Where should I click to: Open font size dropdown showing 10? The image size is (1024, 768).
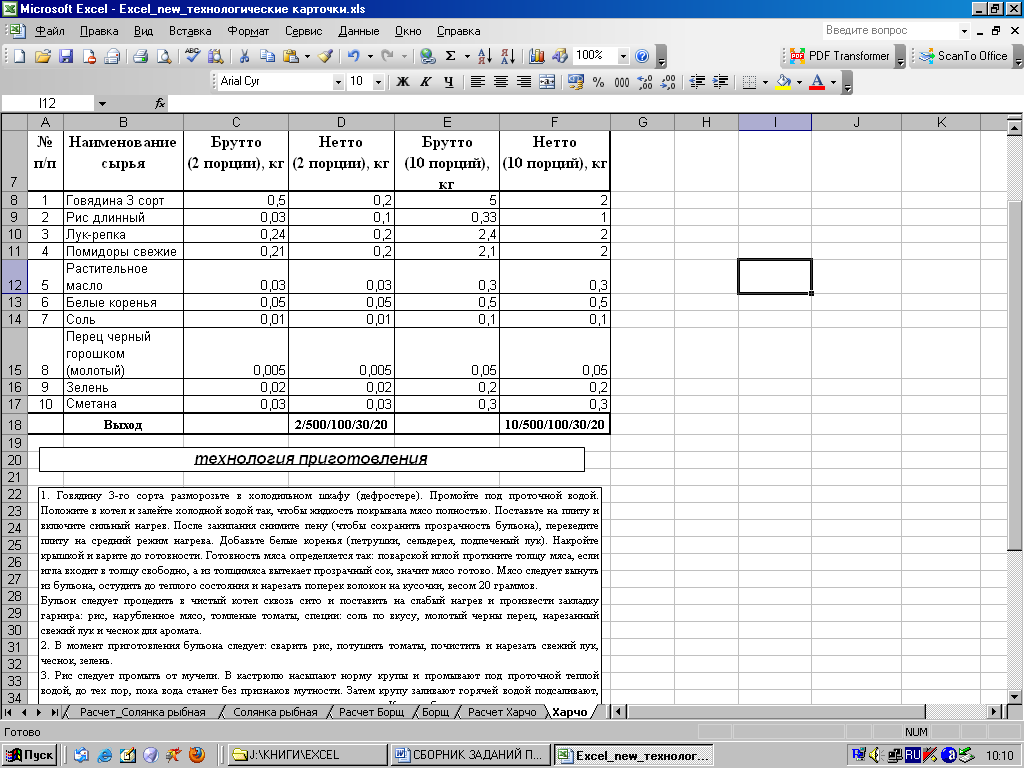point(378,82)
